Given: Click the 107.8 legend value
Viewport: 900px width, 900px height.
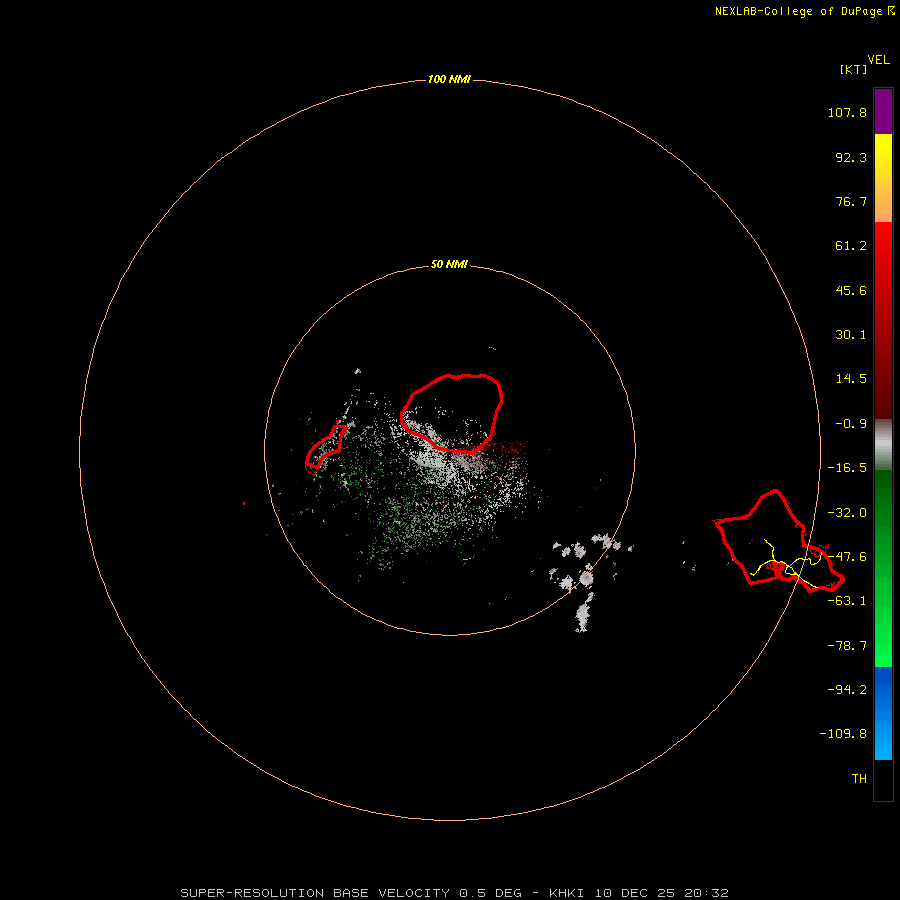Looking at the screenshot, I should pyautogui.click(x=847, y=112).
